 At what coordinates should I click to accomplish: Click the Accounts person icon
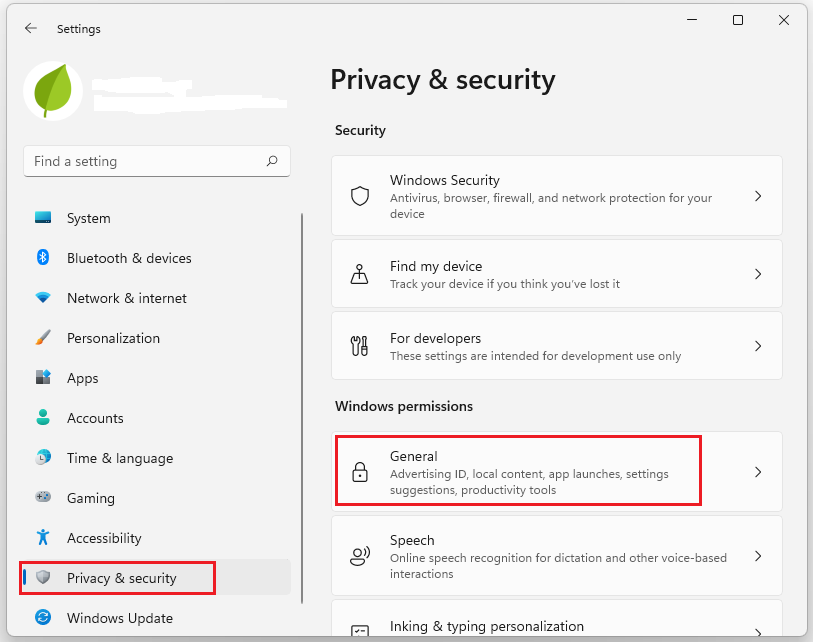[43, 417]
